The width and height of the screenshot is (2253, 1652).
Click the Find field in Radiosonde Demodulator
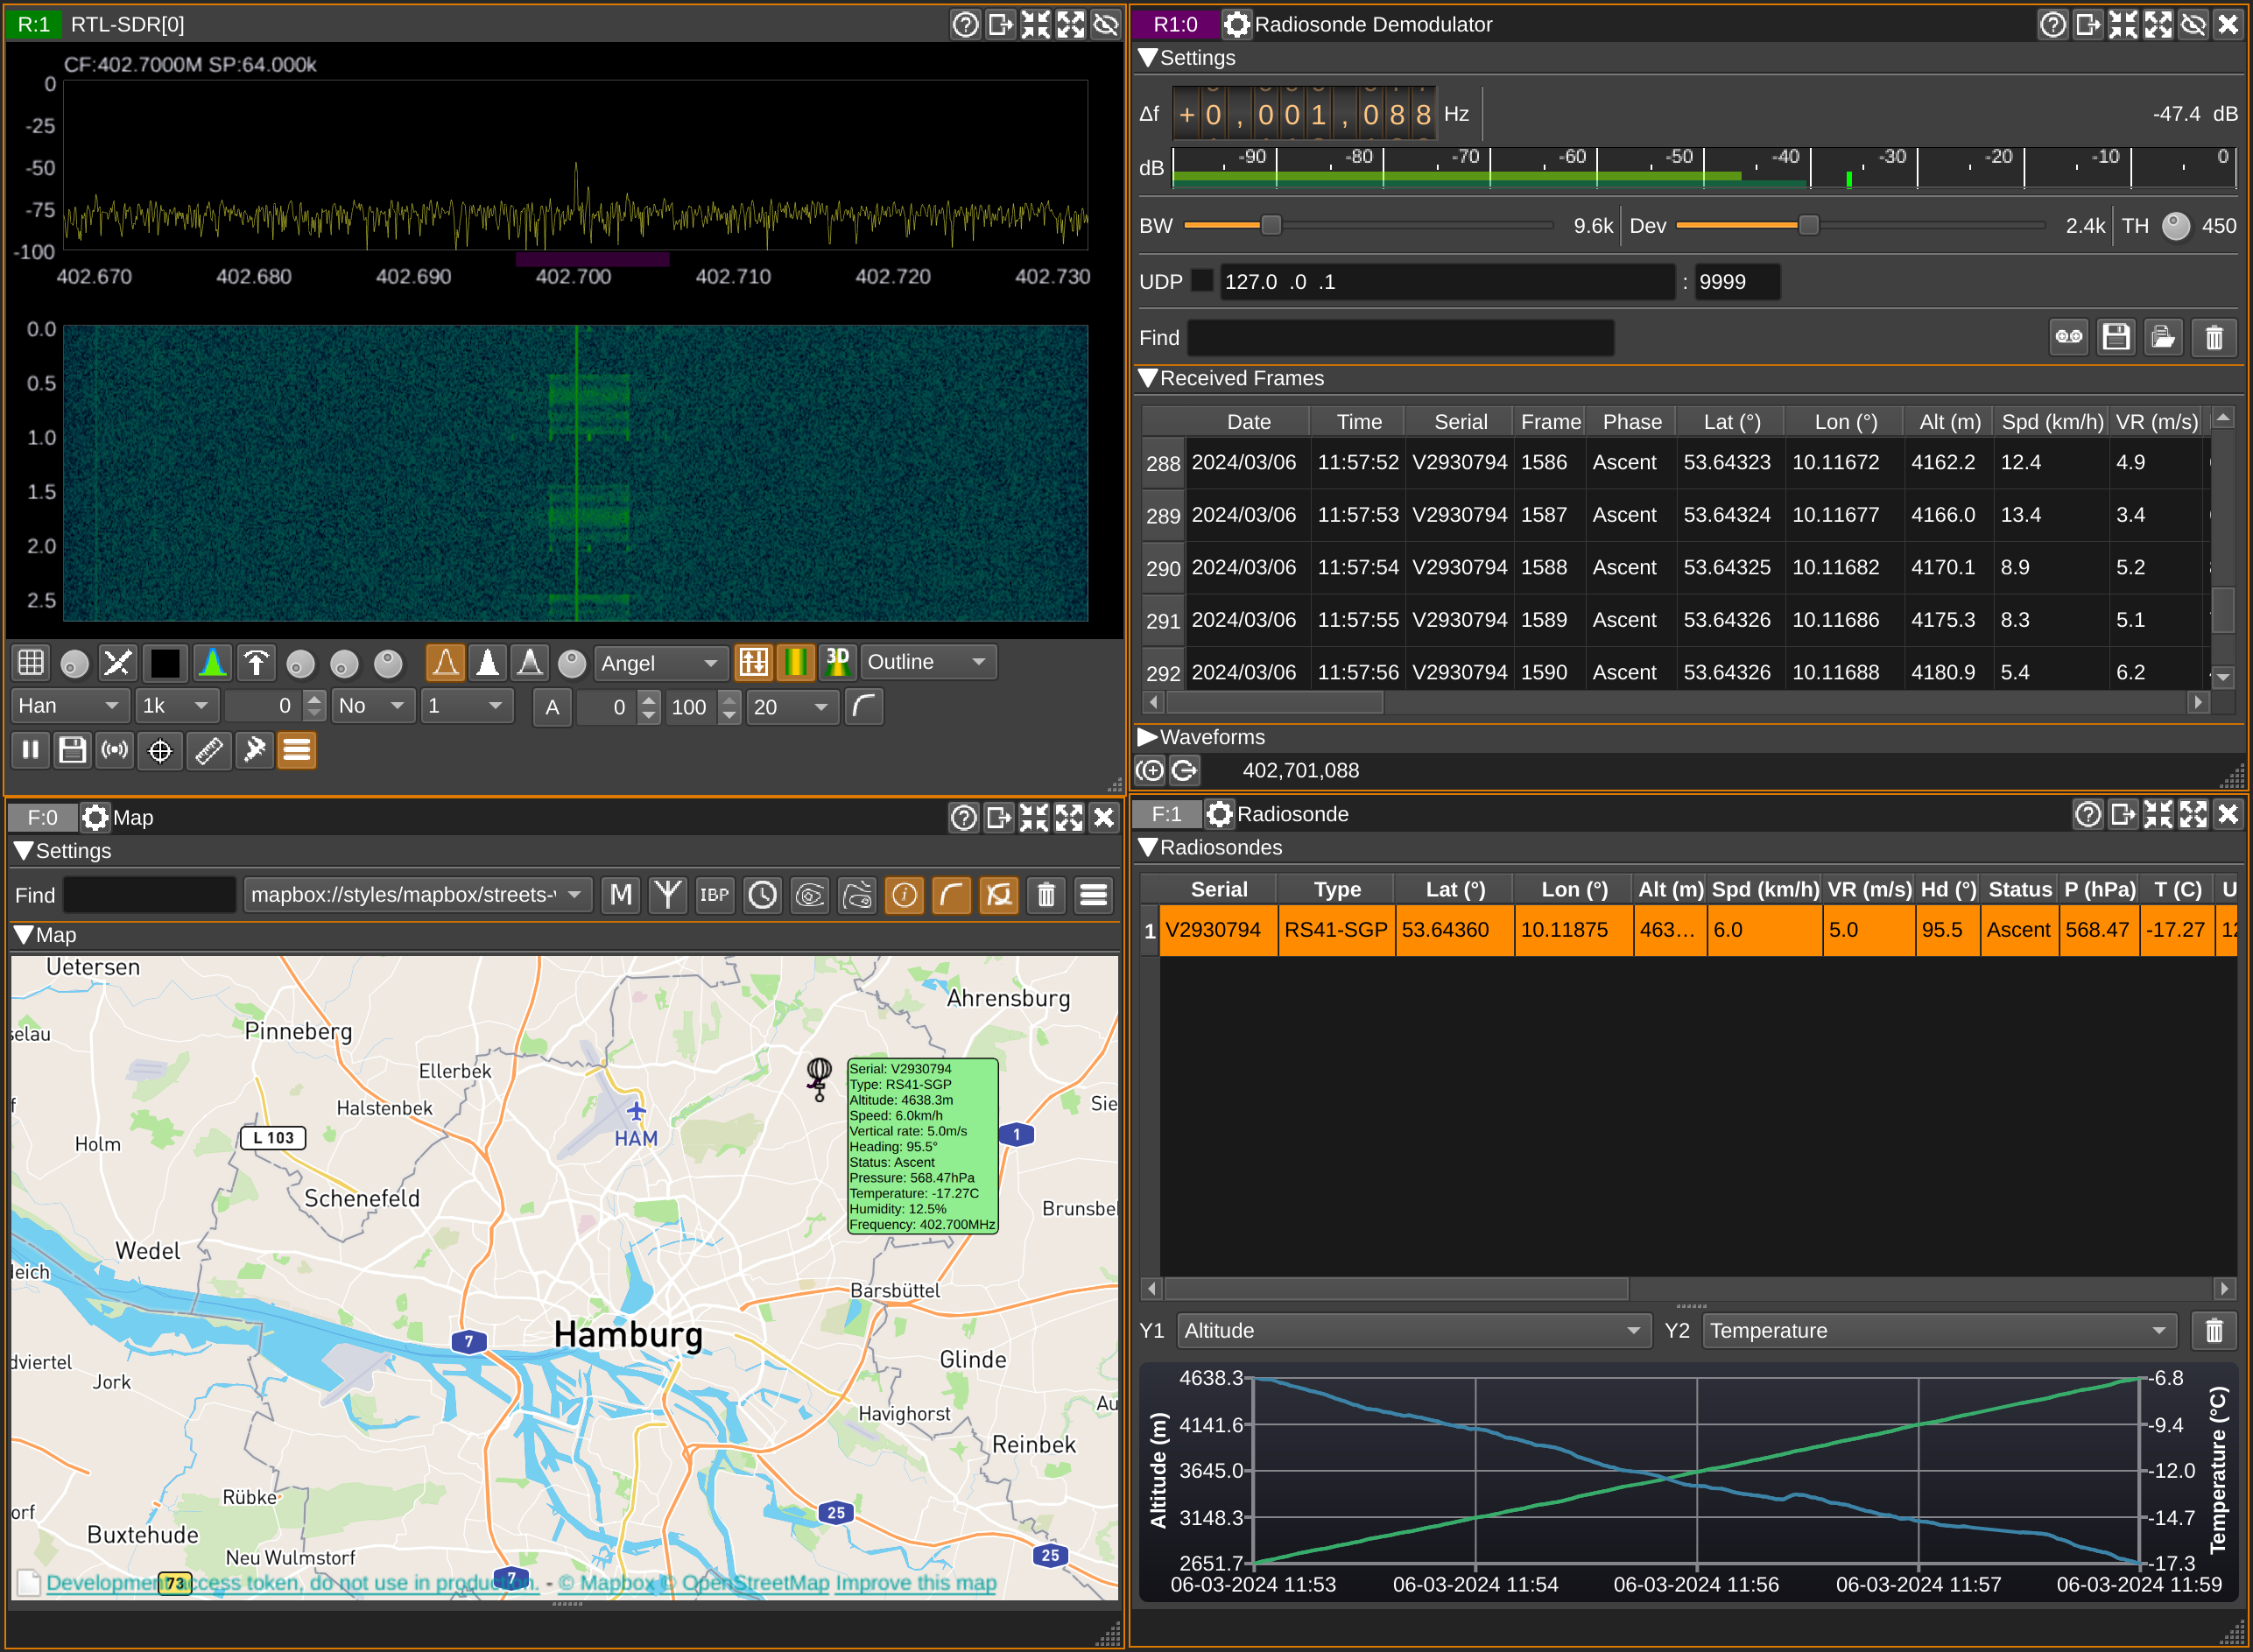pos(1400,337)
